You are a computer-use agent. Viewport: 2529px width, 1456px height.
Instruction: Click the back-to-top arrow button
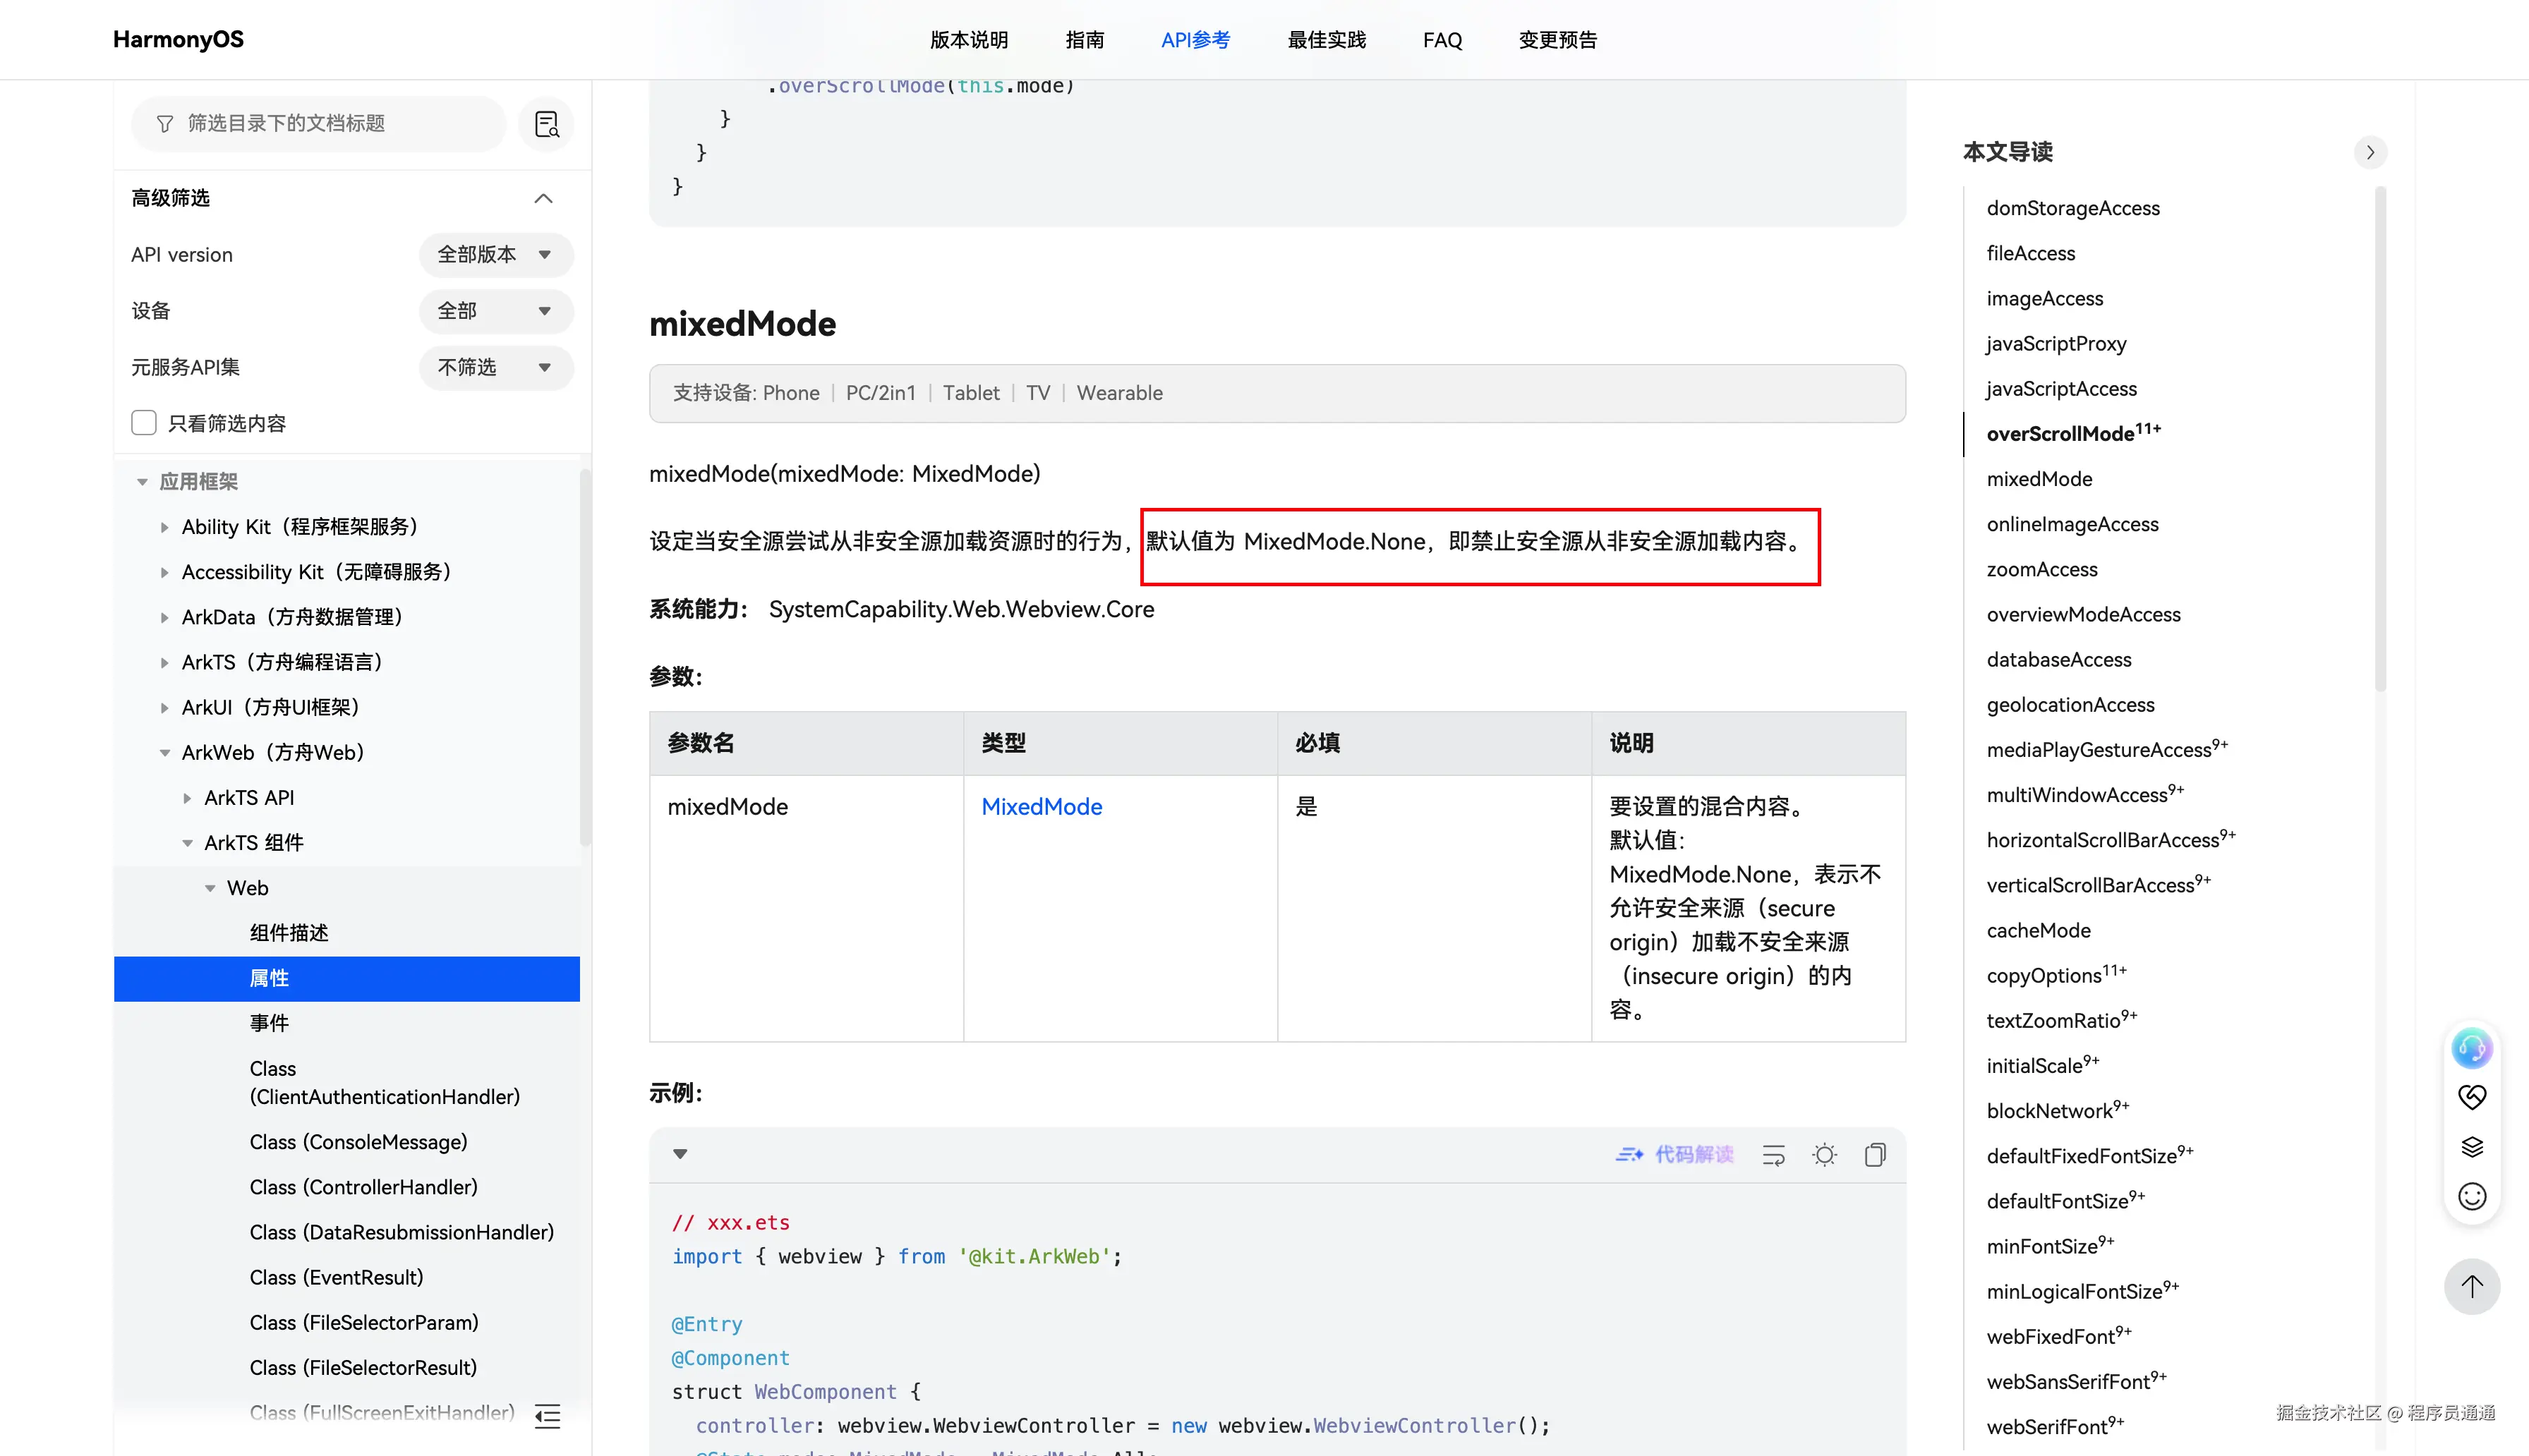pyautogui.click(x=2471, y=1286)
